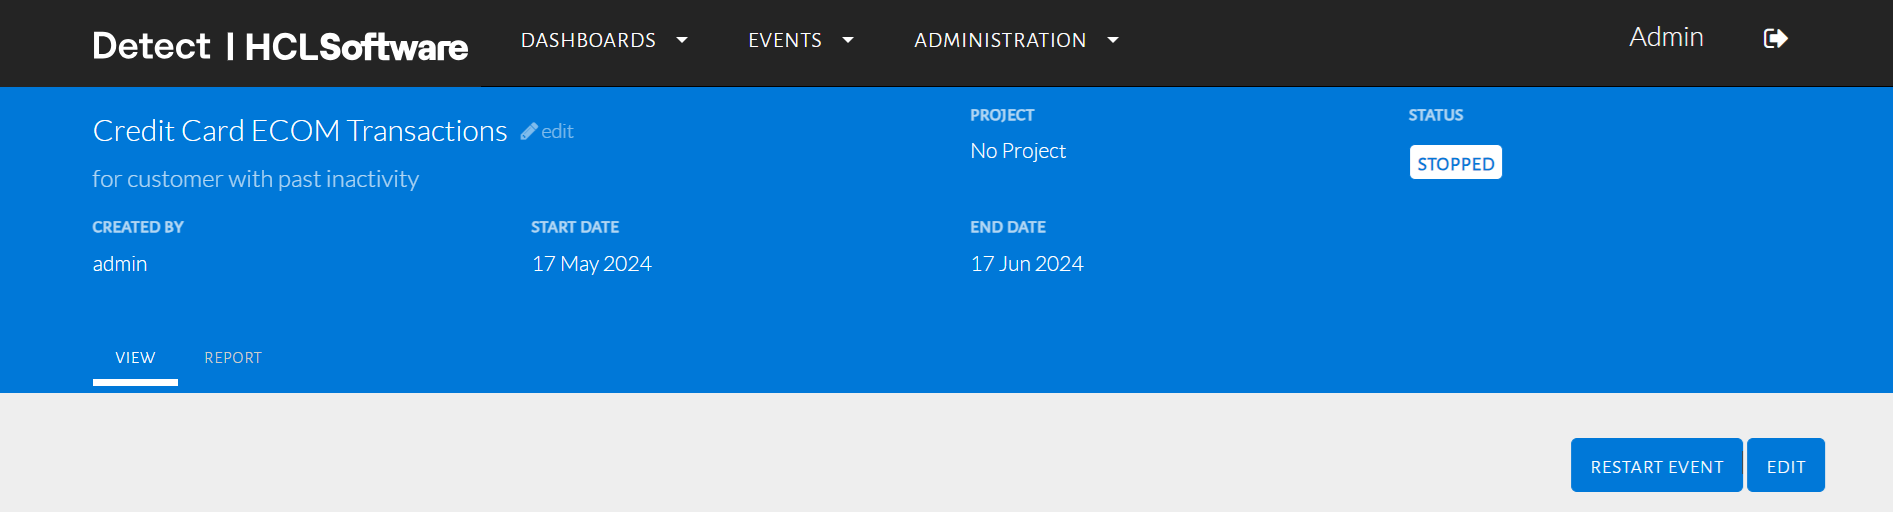Select the VIEW tab
The width and height of the screenshot is (1893, 512).
[135, 358]
